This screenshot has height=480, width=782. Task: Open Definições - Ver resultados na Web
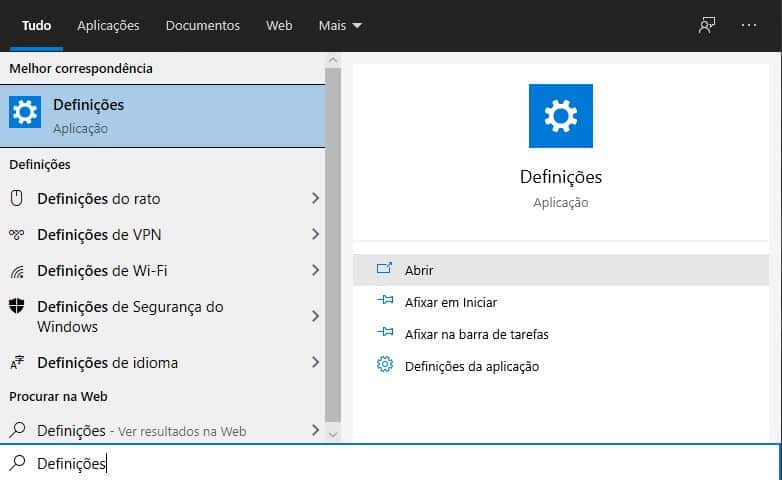[162, 430]
